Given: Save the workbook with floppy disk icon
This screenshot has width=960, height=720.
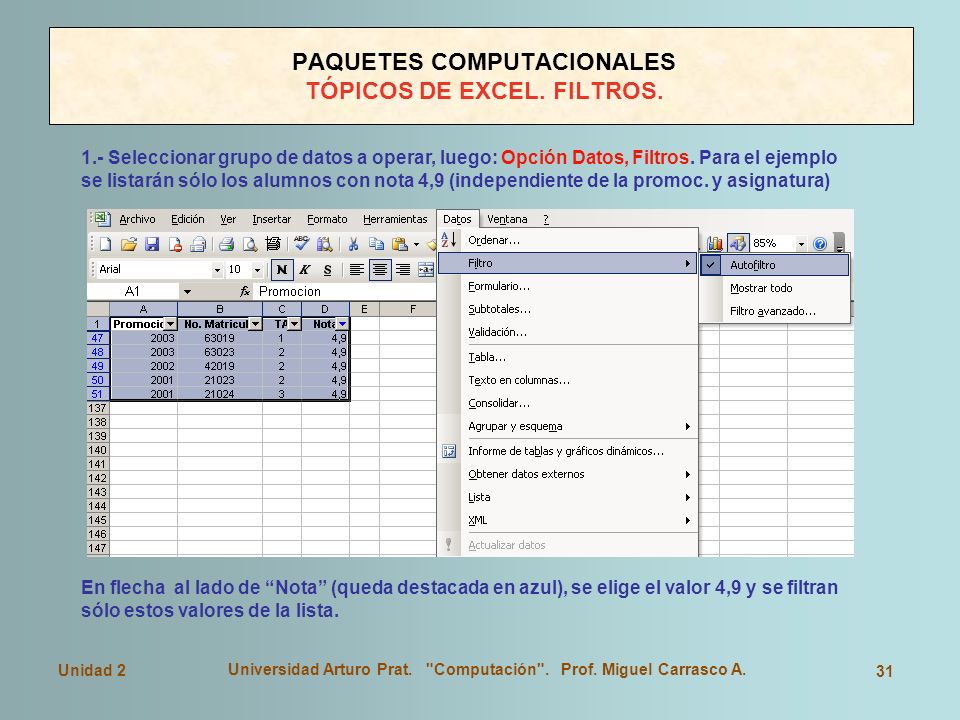Looking at the screenshot, I should 152,244.
